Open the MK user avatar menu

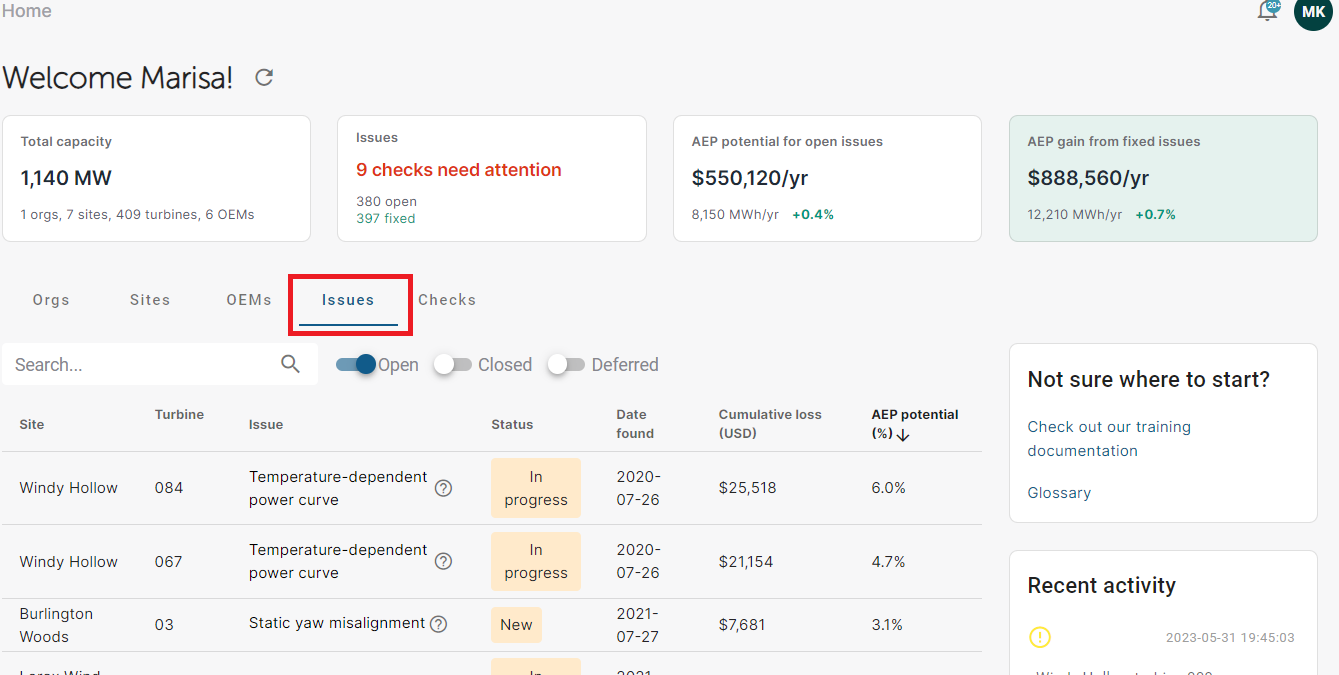tap(1313, 13)
